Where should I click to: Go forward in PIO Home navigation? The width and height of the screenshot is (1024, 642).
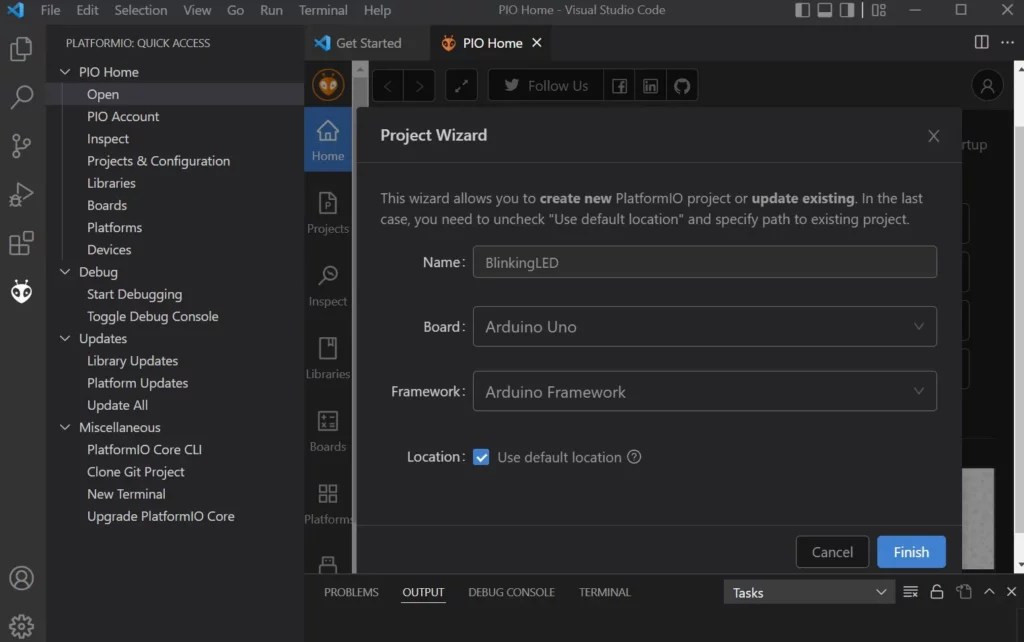419,86
